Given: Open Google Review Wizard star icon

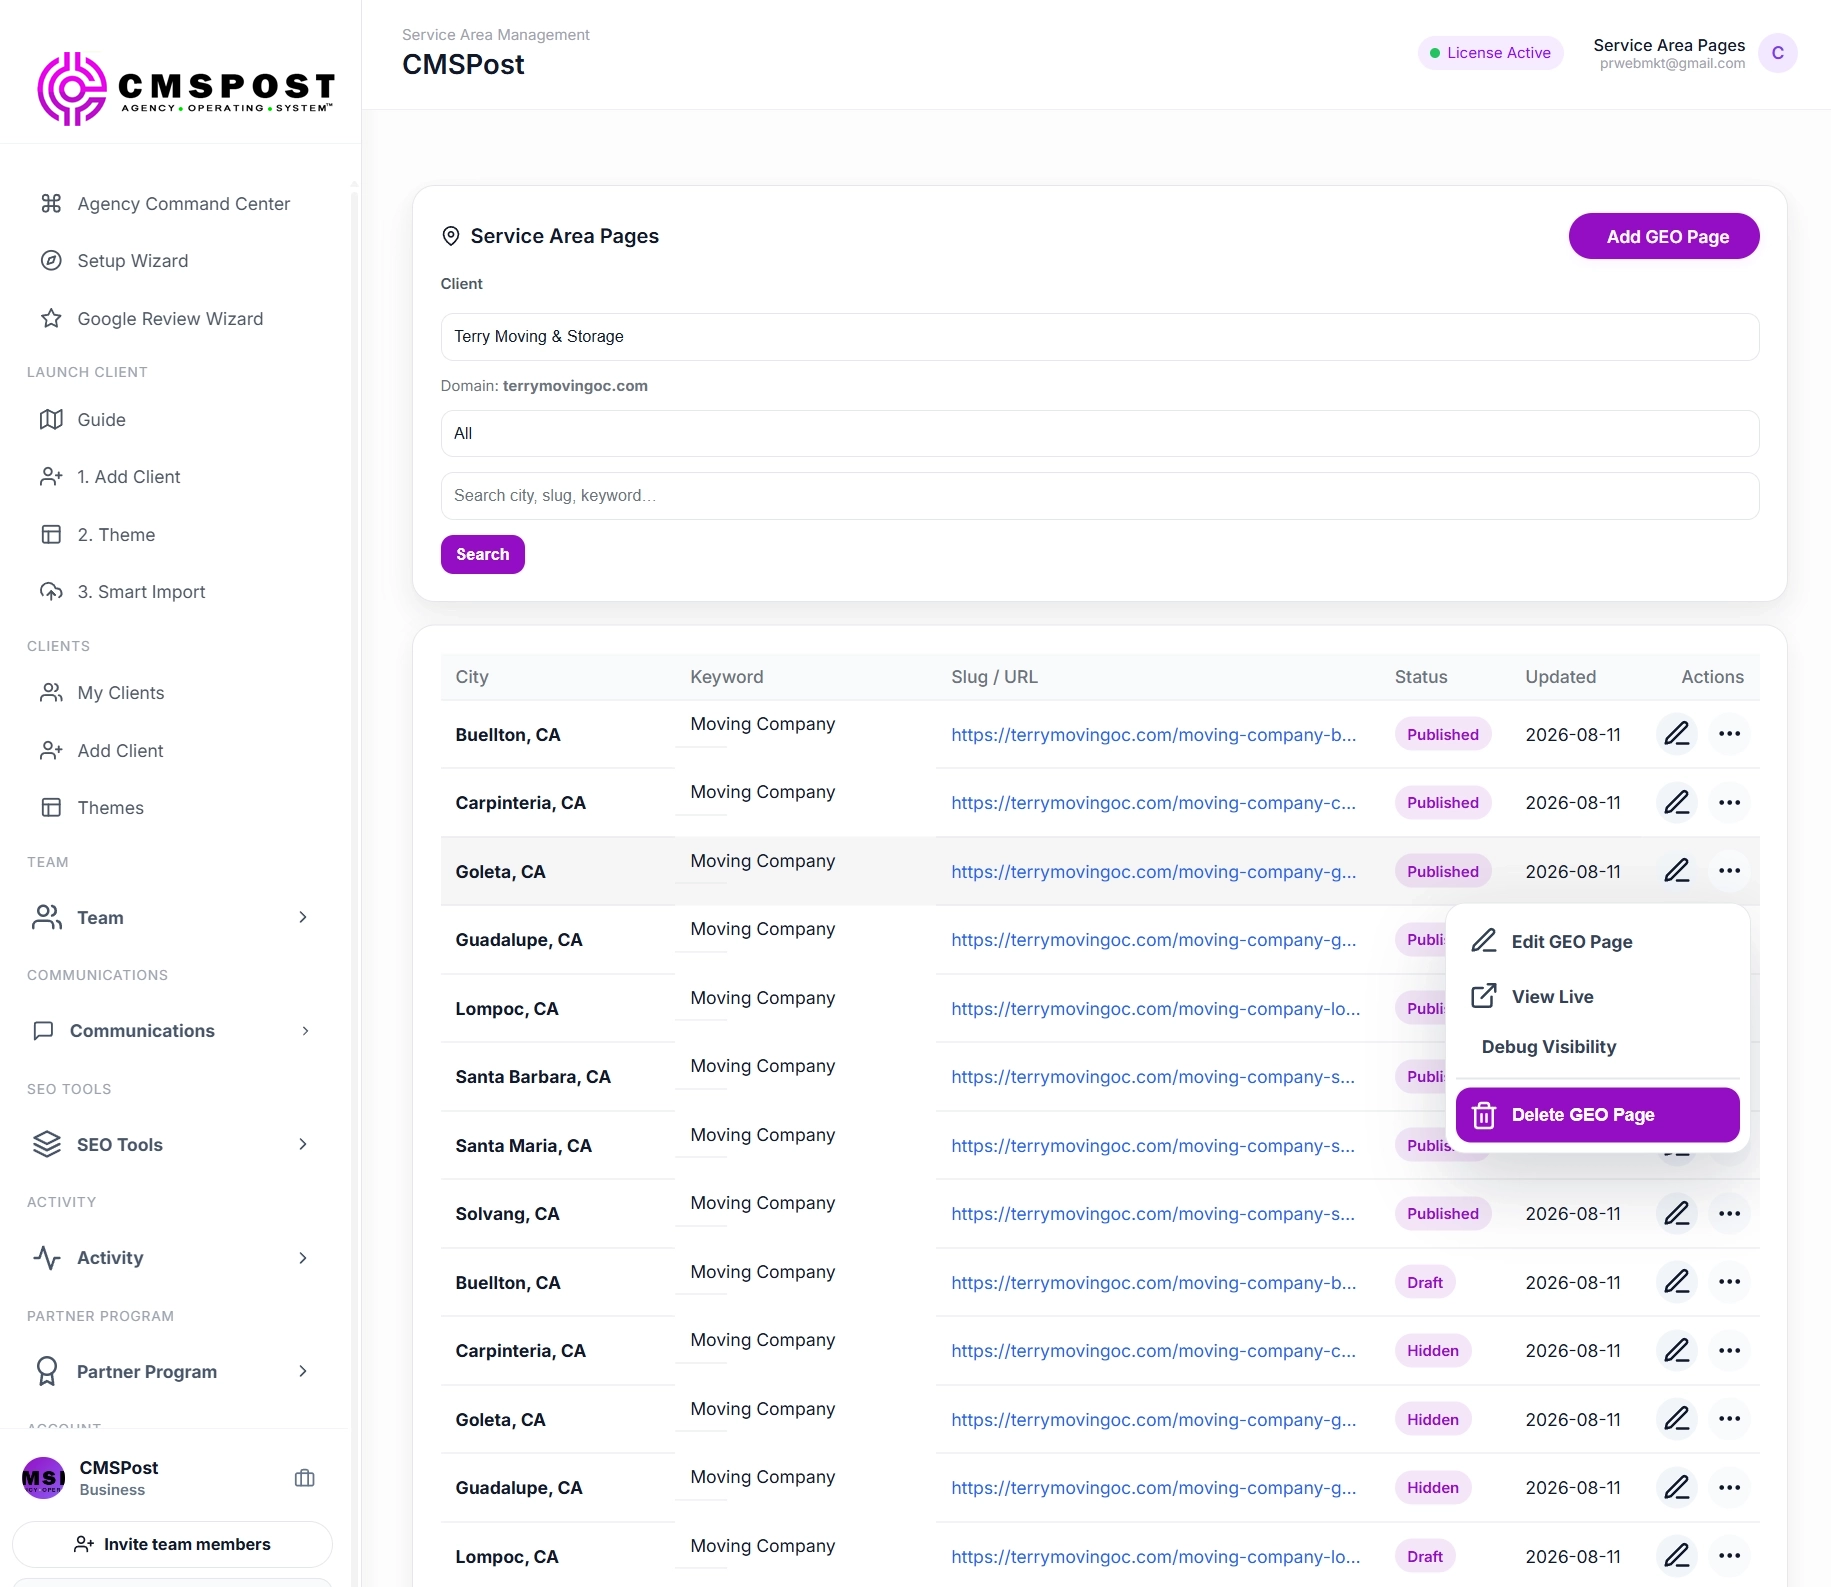Looking at the screenshot, I should point(51,319).
